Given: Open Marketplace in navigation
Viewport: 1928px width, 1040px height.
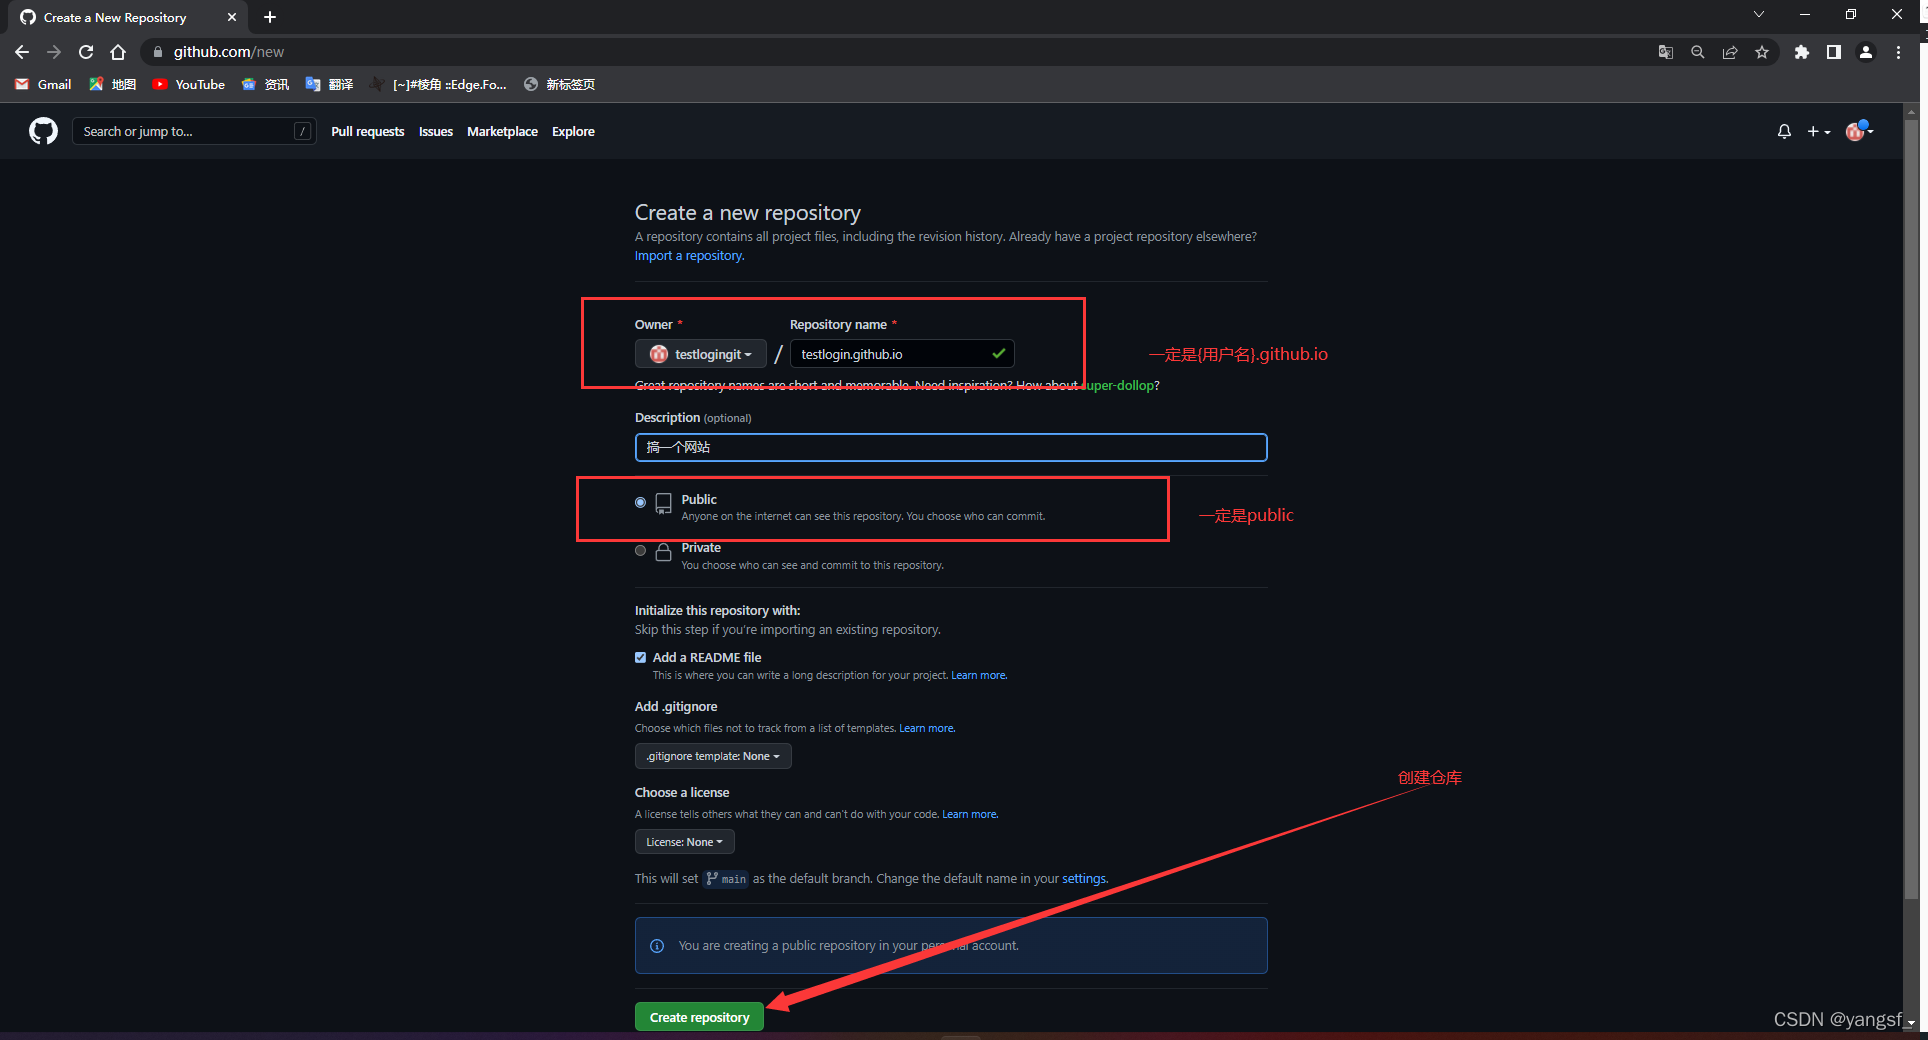Looking at the screenshot, I should 502,131.
